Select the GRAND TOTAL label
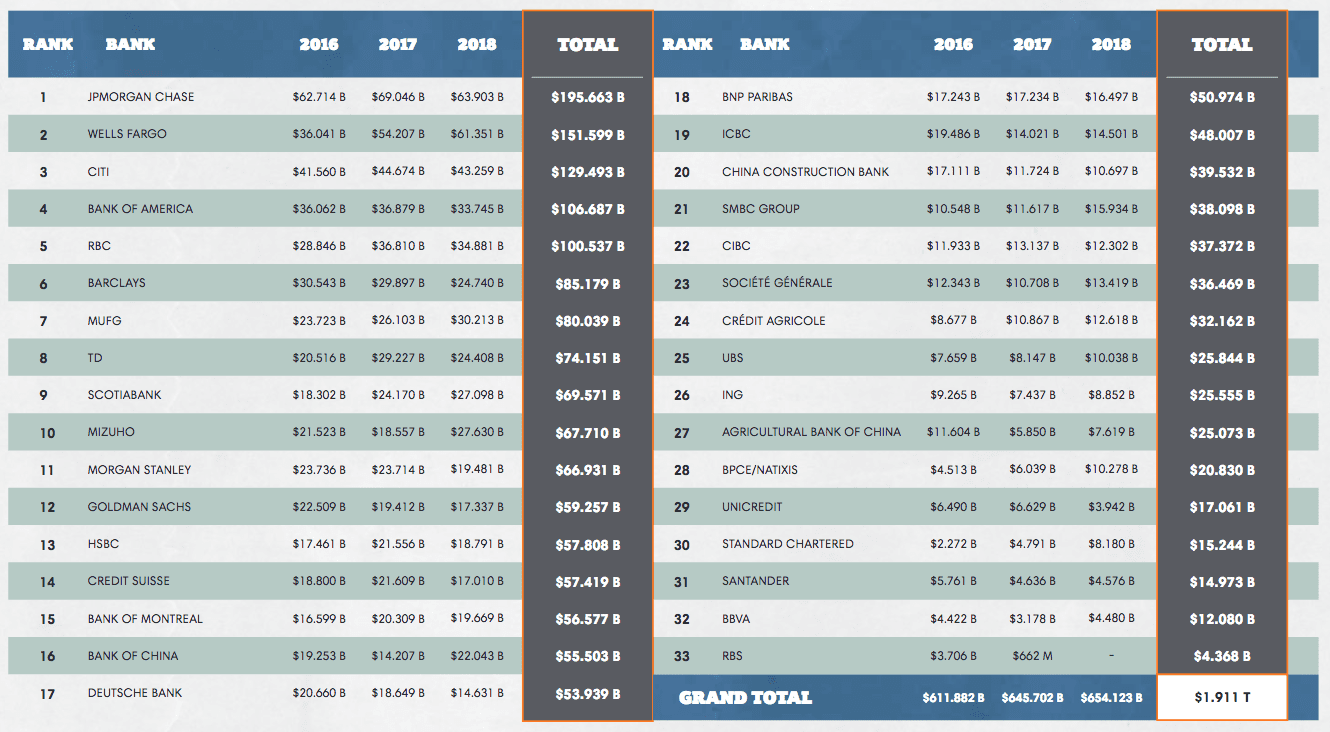 (745, 698)
